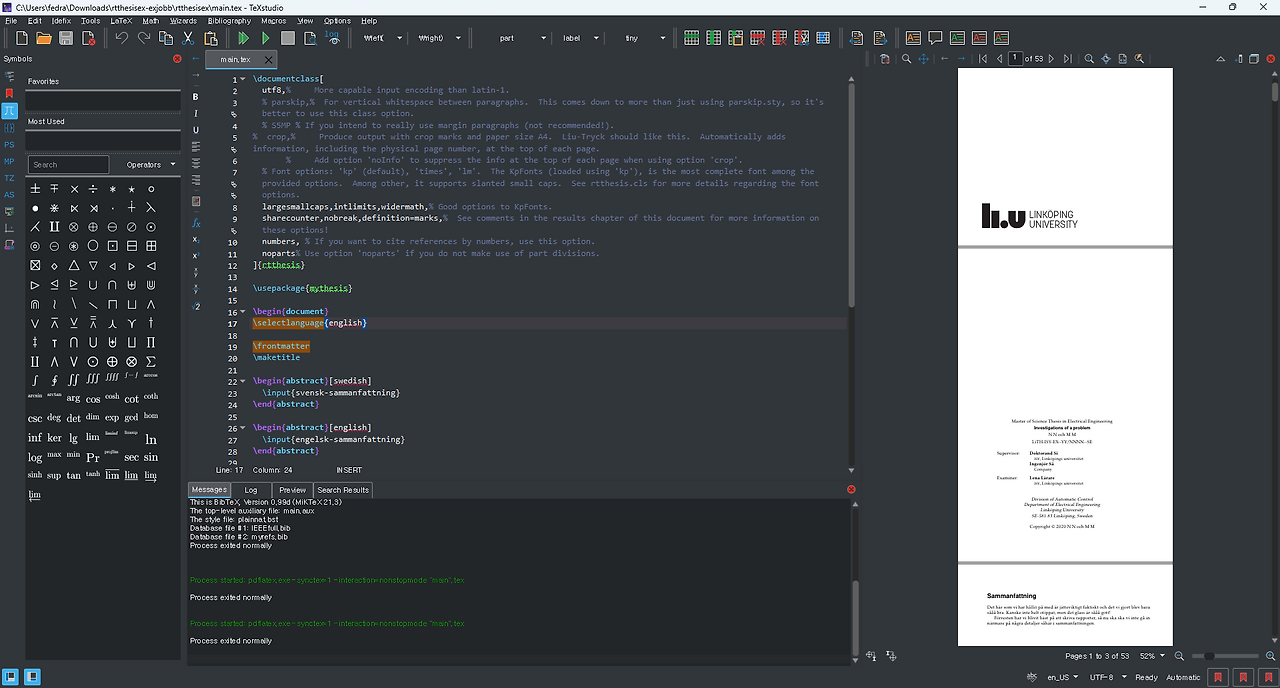
Task: Go to the next PDF page with the arrow button
Action: [x=1051, y=58]
